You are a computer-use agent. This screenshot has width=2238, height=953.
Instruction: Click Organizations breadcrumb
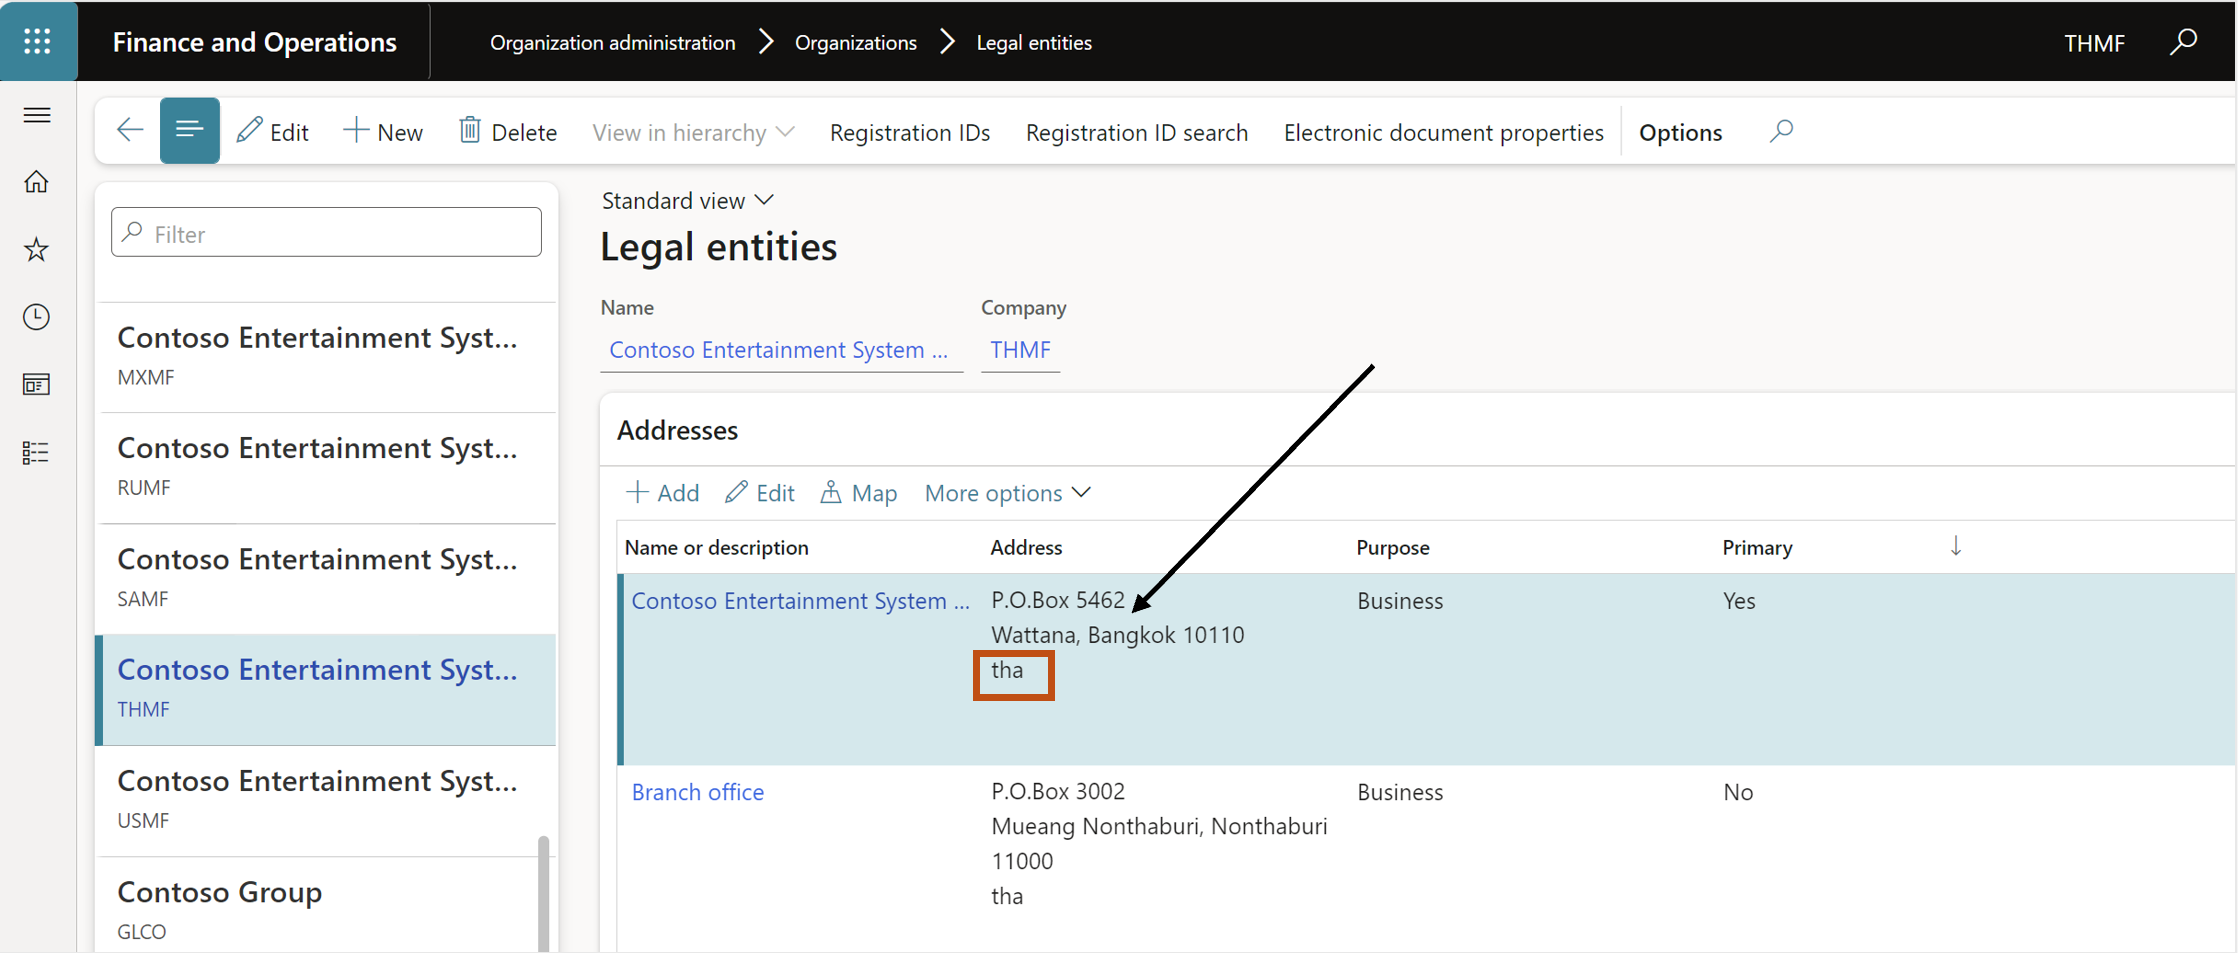pos(855,42)
